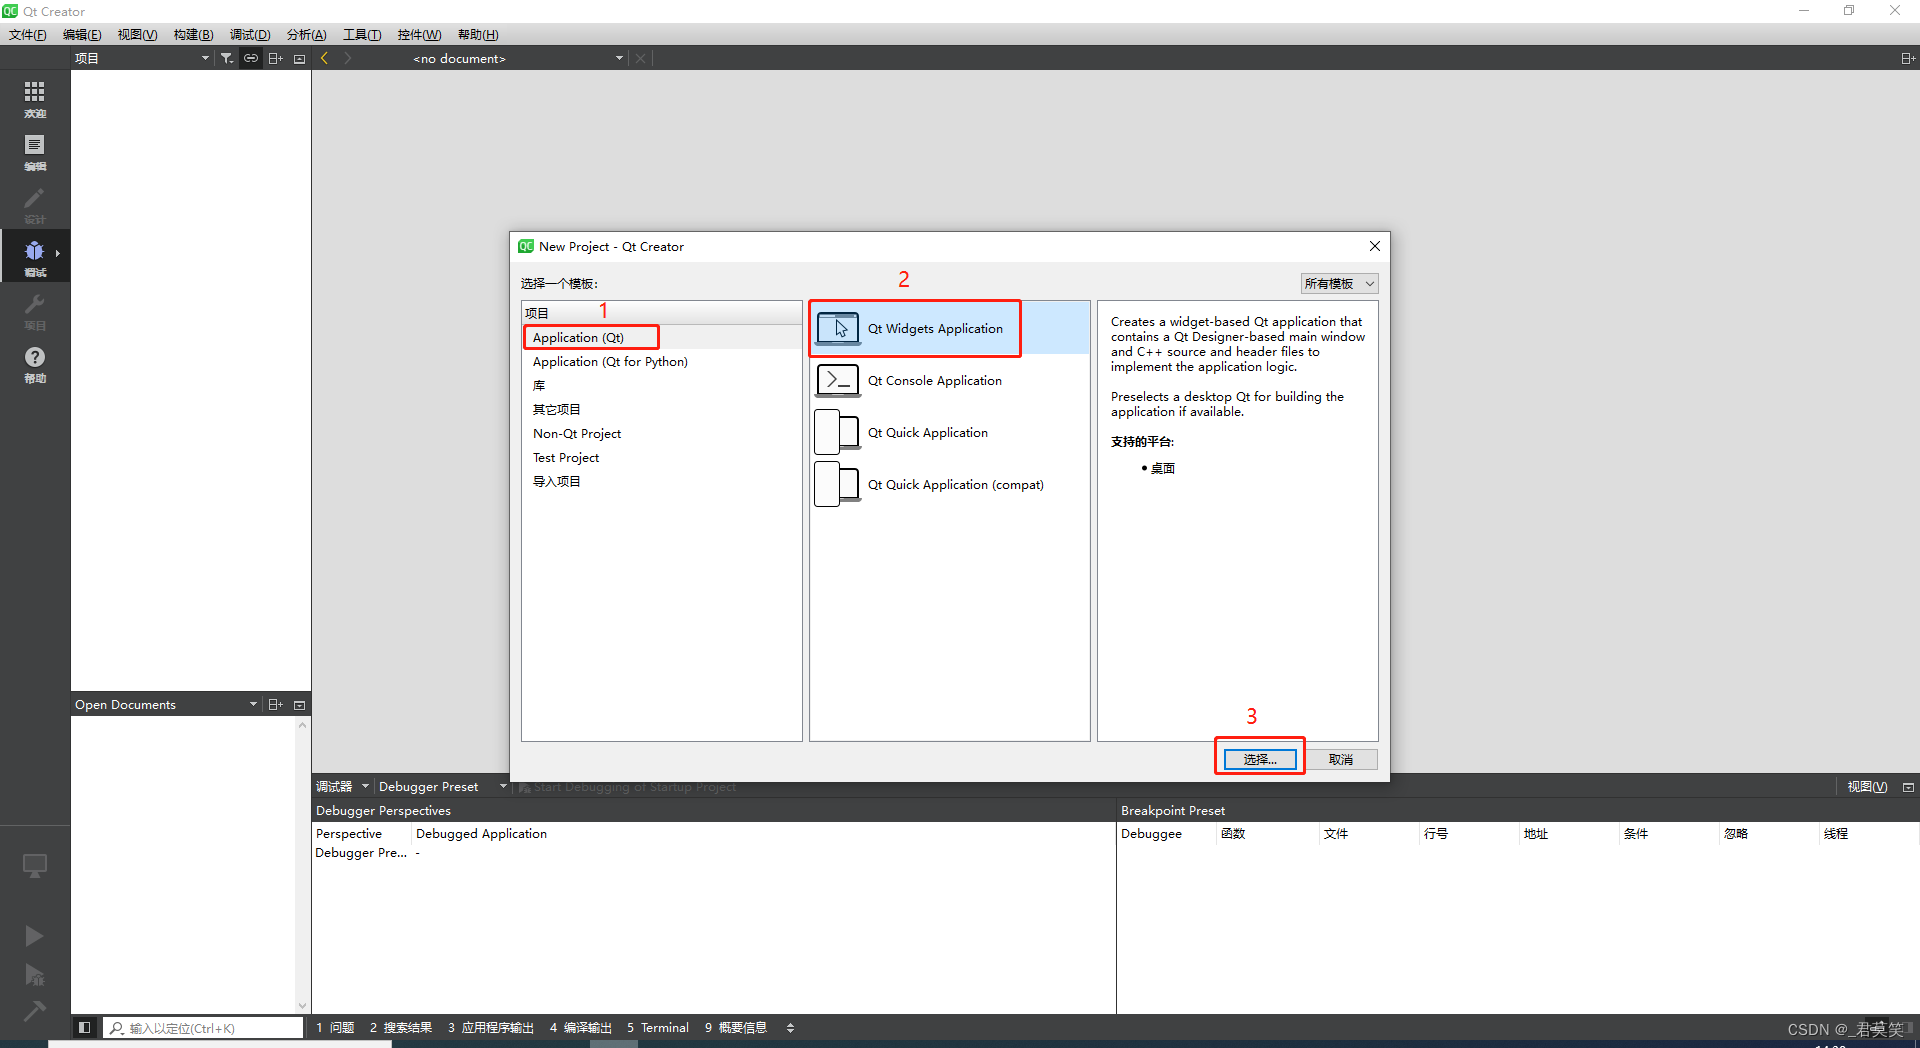This screenshot has height=1048, width=1920.
Task: Switch to Debug mode with the bug icon
Action: click(35, 257)
